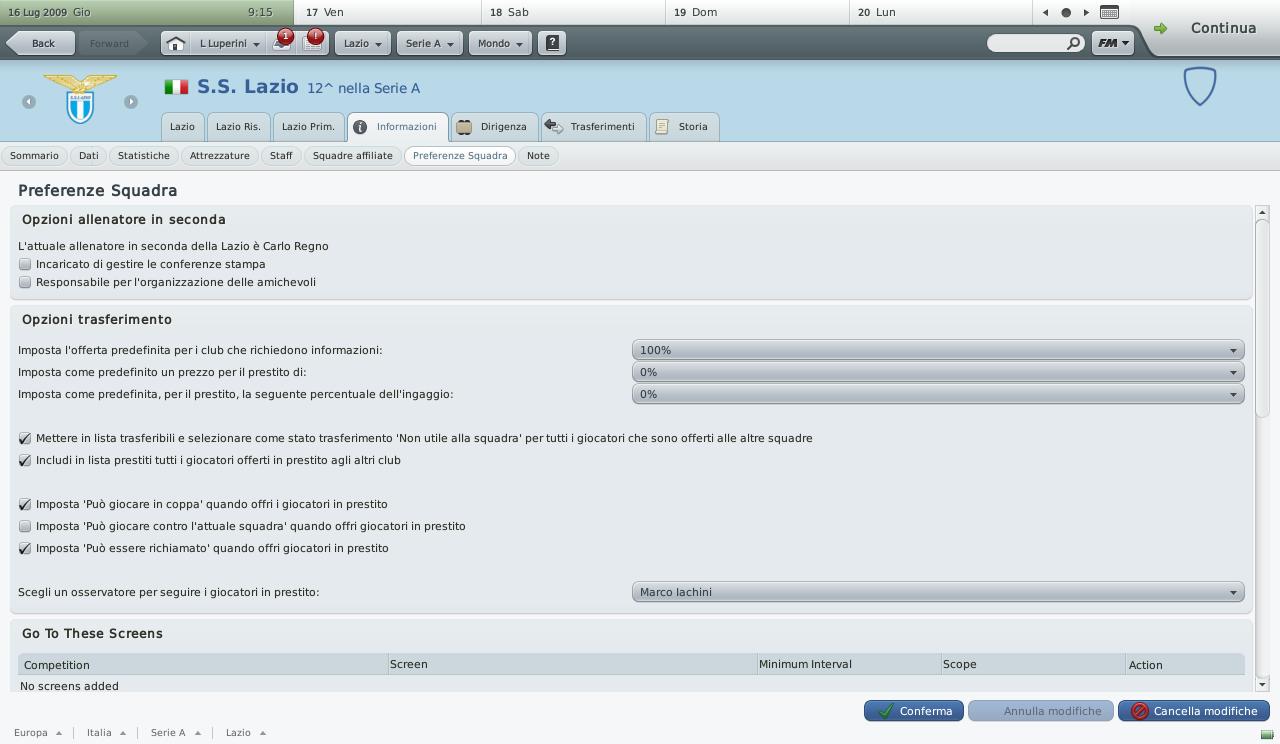Viewport: 1280px width, 744px height.
Task: Click the S.S. Lazio club crest
Action: point(80,98)
